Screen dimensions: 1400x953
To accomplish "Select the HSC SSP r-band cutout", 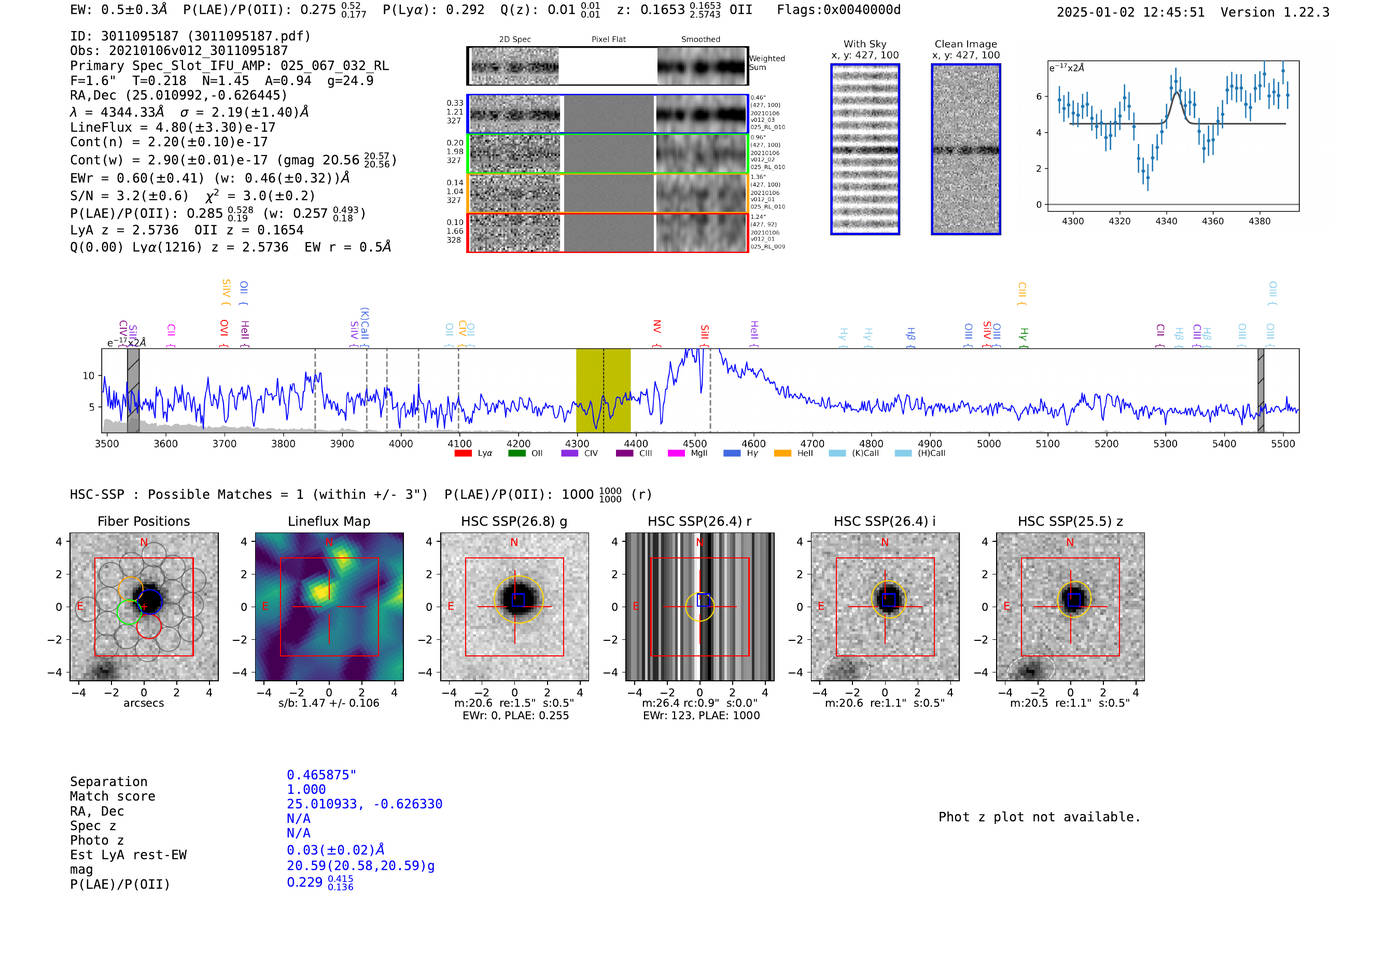I will [x=700, y=607].
